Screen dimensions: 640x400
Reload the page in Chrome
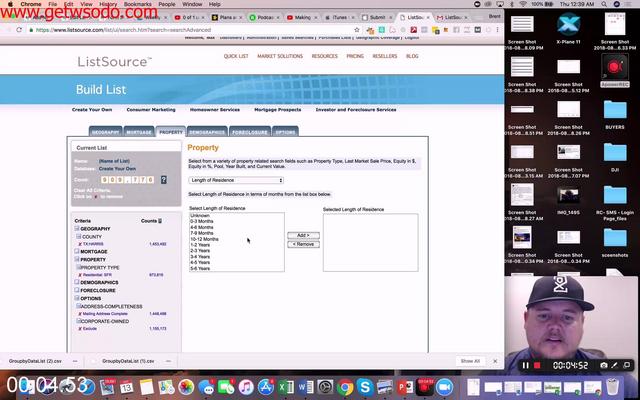click(x=19, y=30)
